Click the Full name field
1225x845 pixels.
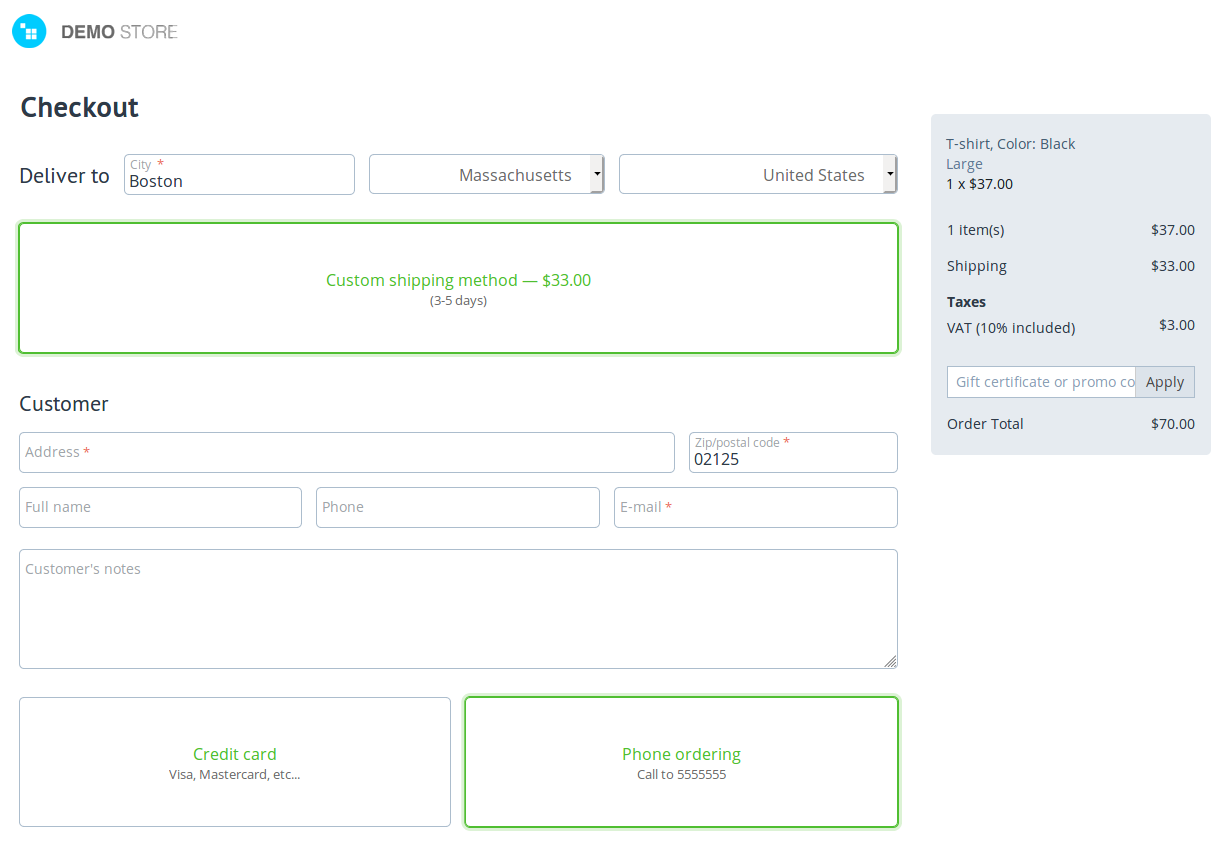pyautogui.click(x=160, y=507)
